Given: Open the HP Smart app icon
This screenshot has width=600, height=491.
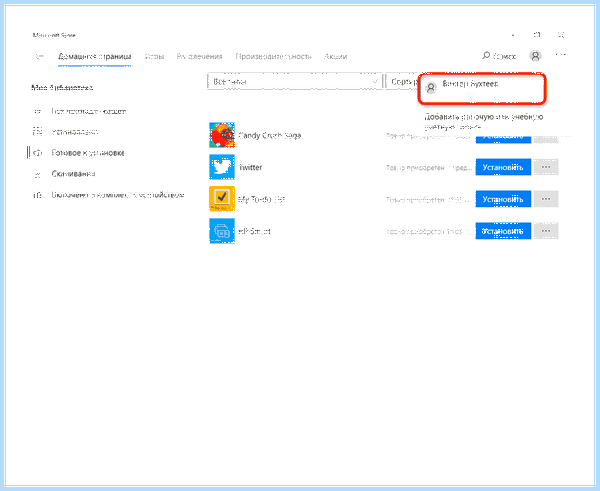Looking at the screenshot, I should [x=222, y=231].
